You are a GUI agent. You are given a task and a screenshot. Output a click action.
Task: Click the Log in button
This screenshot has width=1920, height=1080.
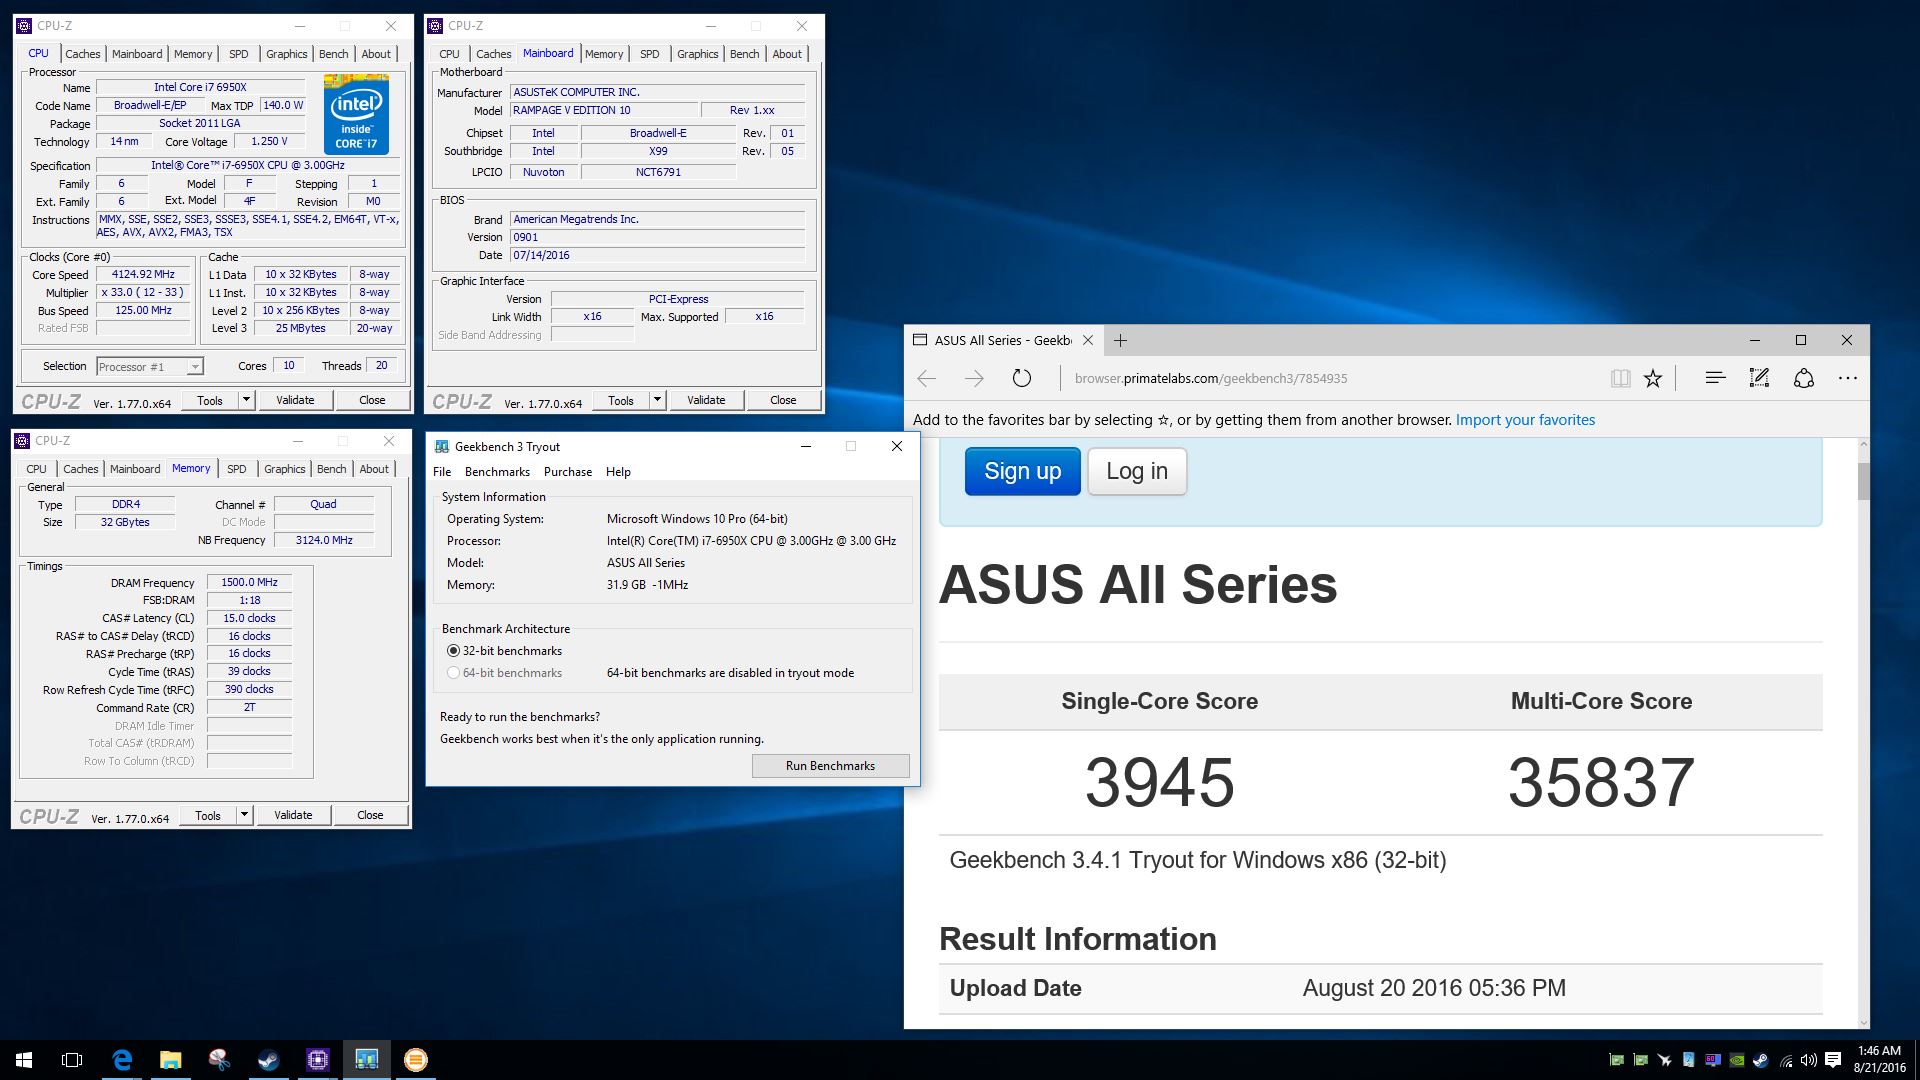(x=1137, y=471)
